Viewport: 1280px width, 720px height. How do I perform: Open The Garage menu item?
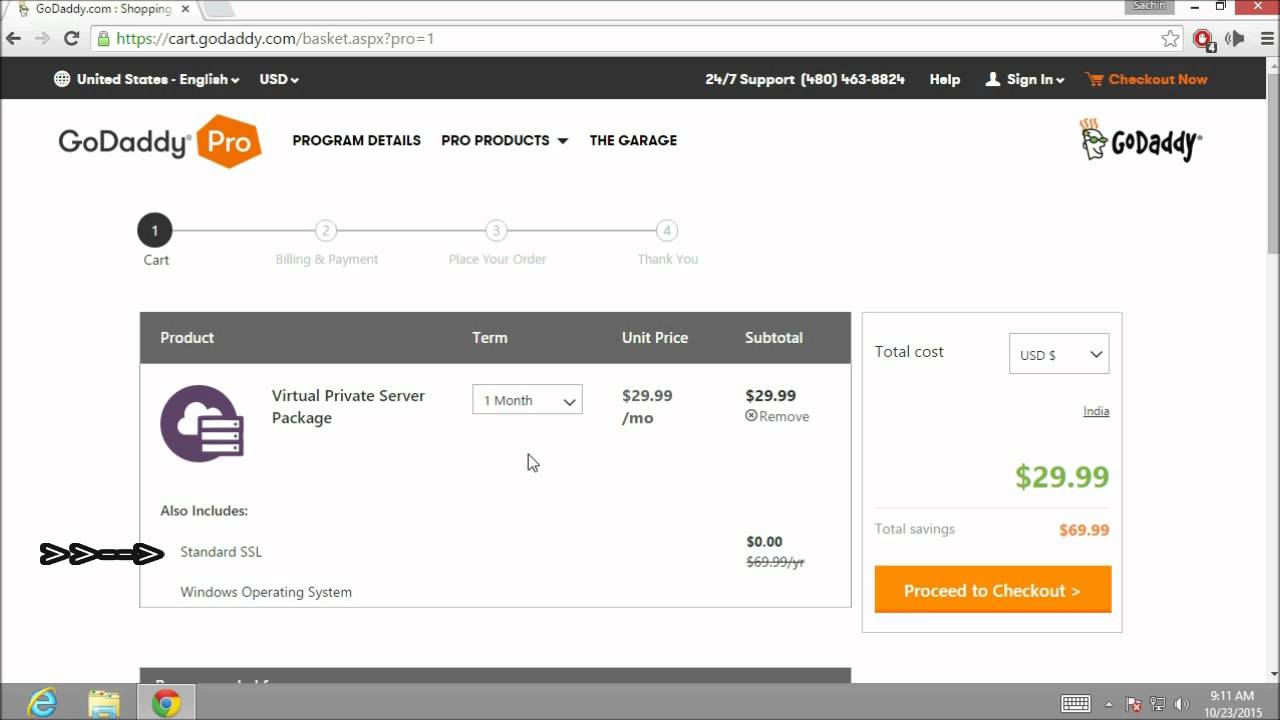633,141
